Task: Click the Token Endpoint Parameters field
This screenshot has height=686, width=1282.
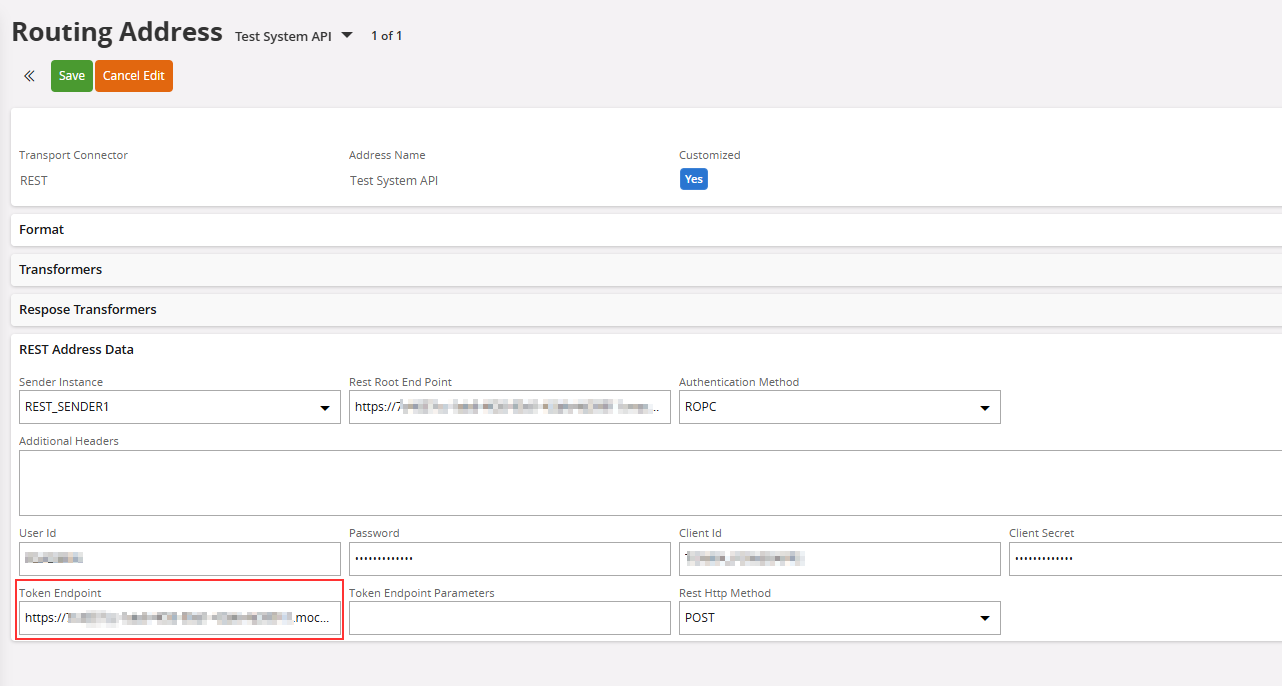Action: pyautogui.click(x=509, y=618)
